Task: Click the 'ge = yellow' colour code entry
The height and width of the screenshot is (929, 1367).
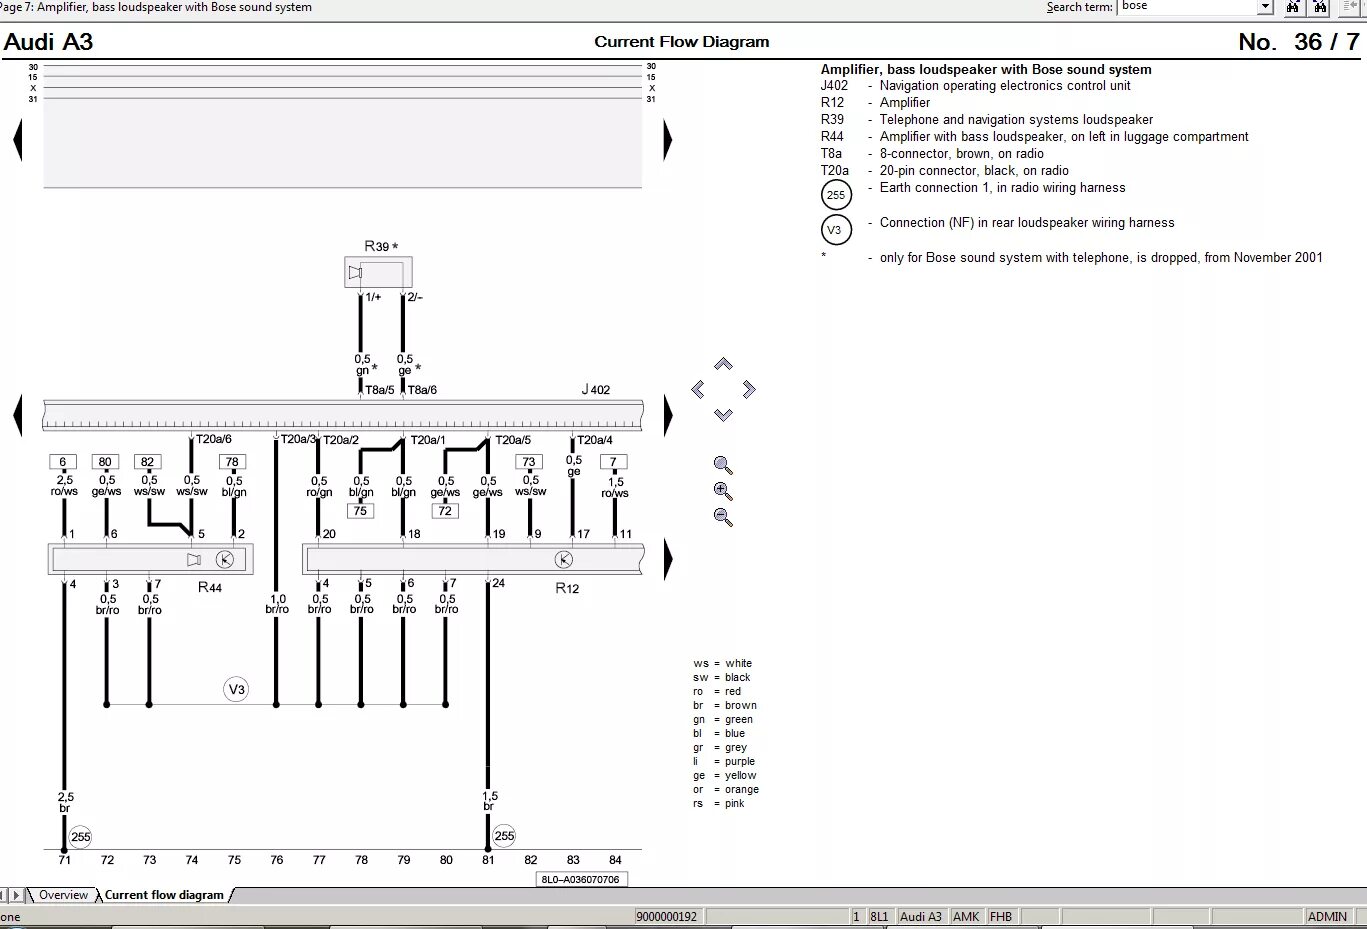Action: pos(725,775)
